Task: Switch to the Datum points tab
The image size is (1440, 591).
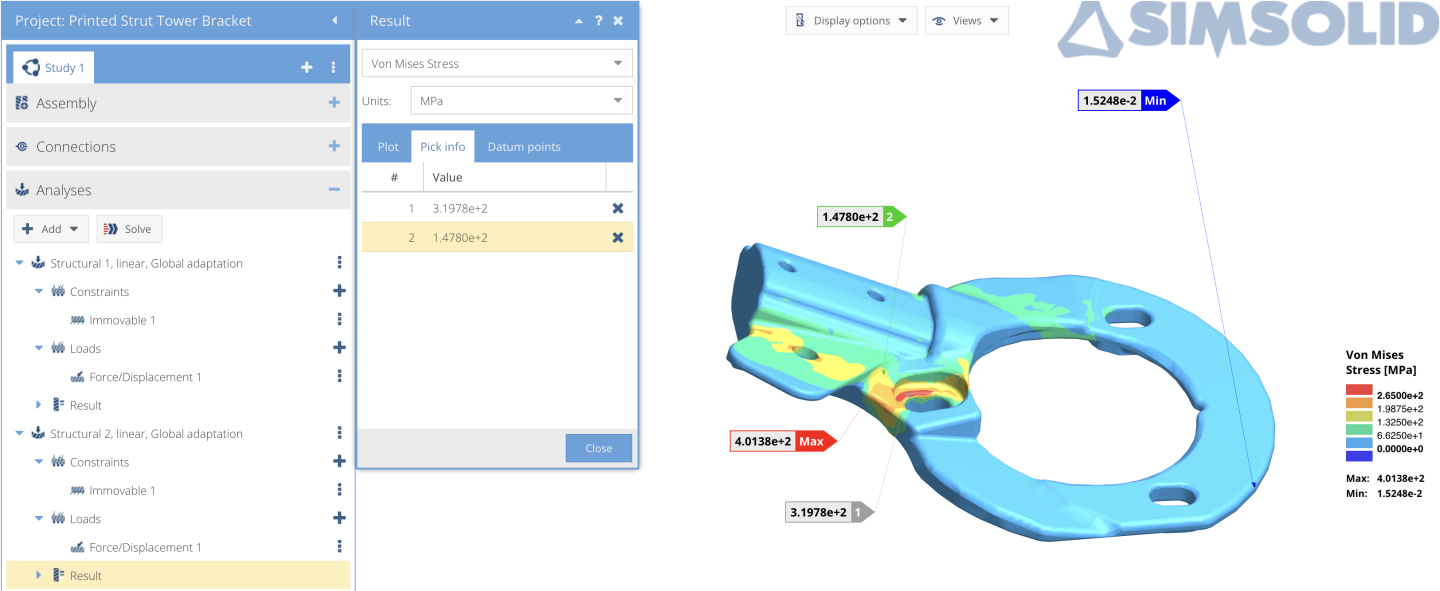Action: click(523, 147)
